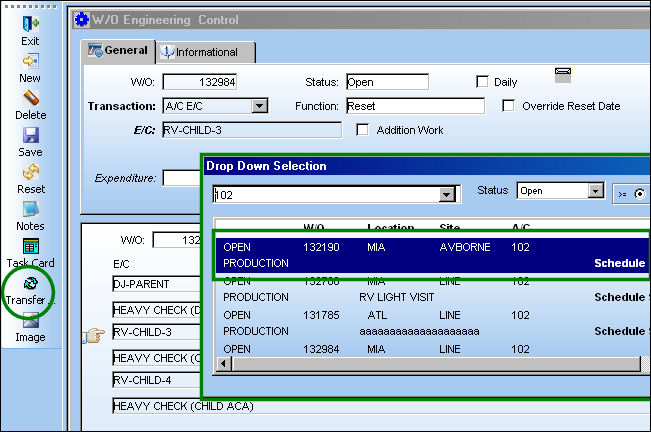Expand the 102 combo box arrow
The image size is (651, 432).
click(447, 194)
